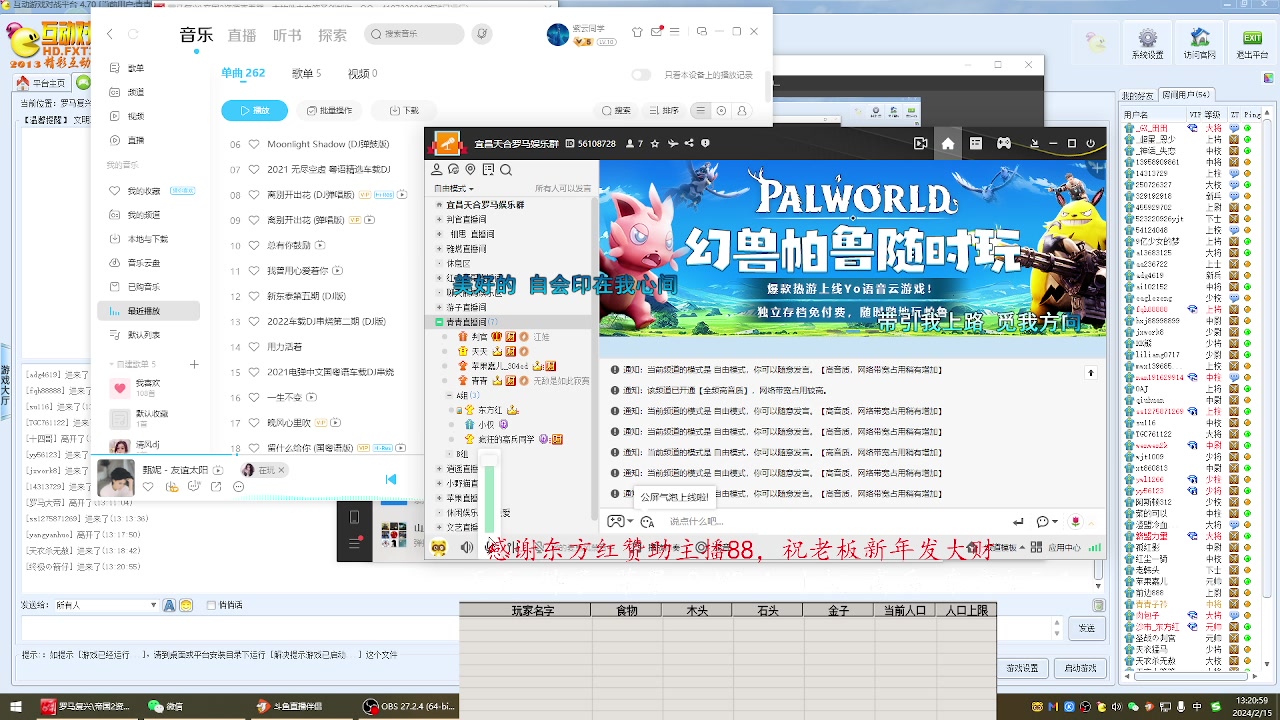
Task: Collapse the 青青直播间 channel group
Action: (x=438, y=322)
